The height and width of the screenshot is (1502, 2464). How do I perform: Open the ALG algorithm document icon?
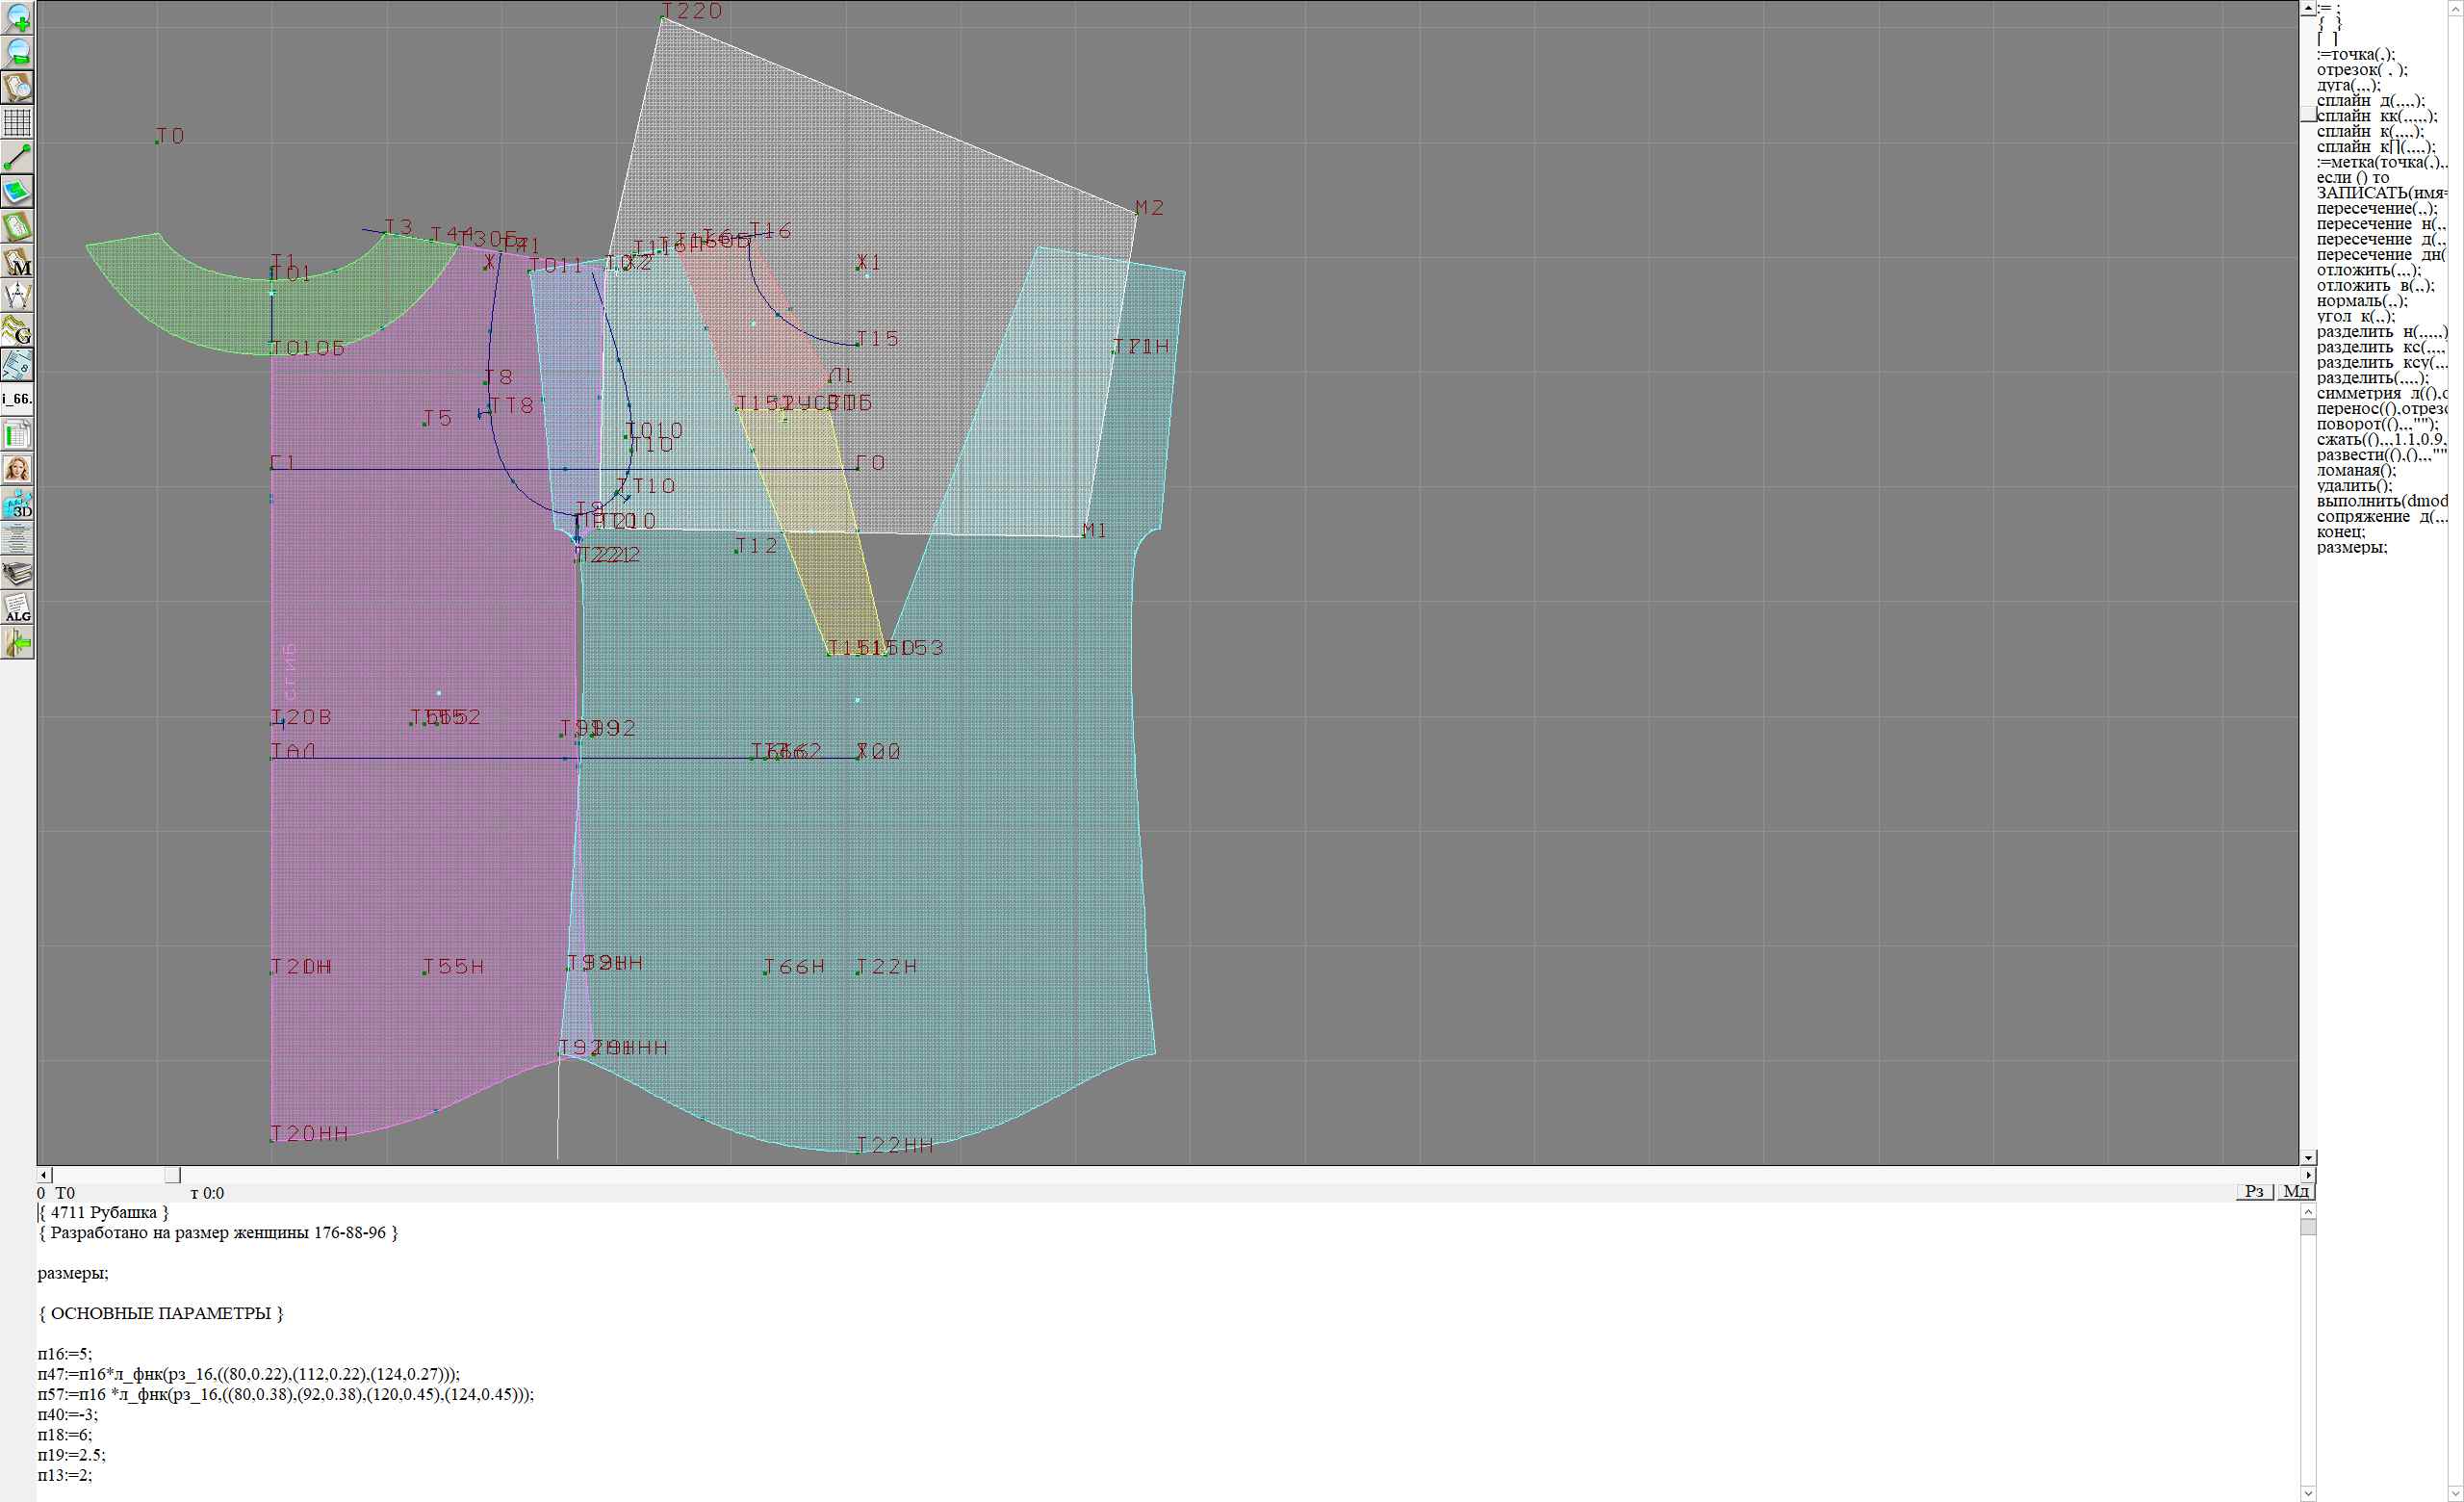click(18, 607)
